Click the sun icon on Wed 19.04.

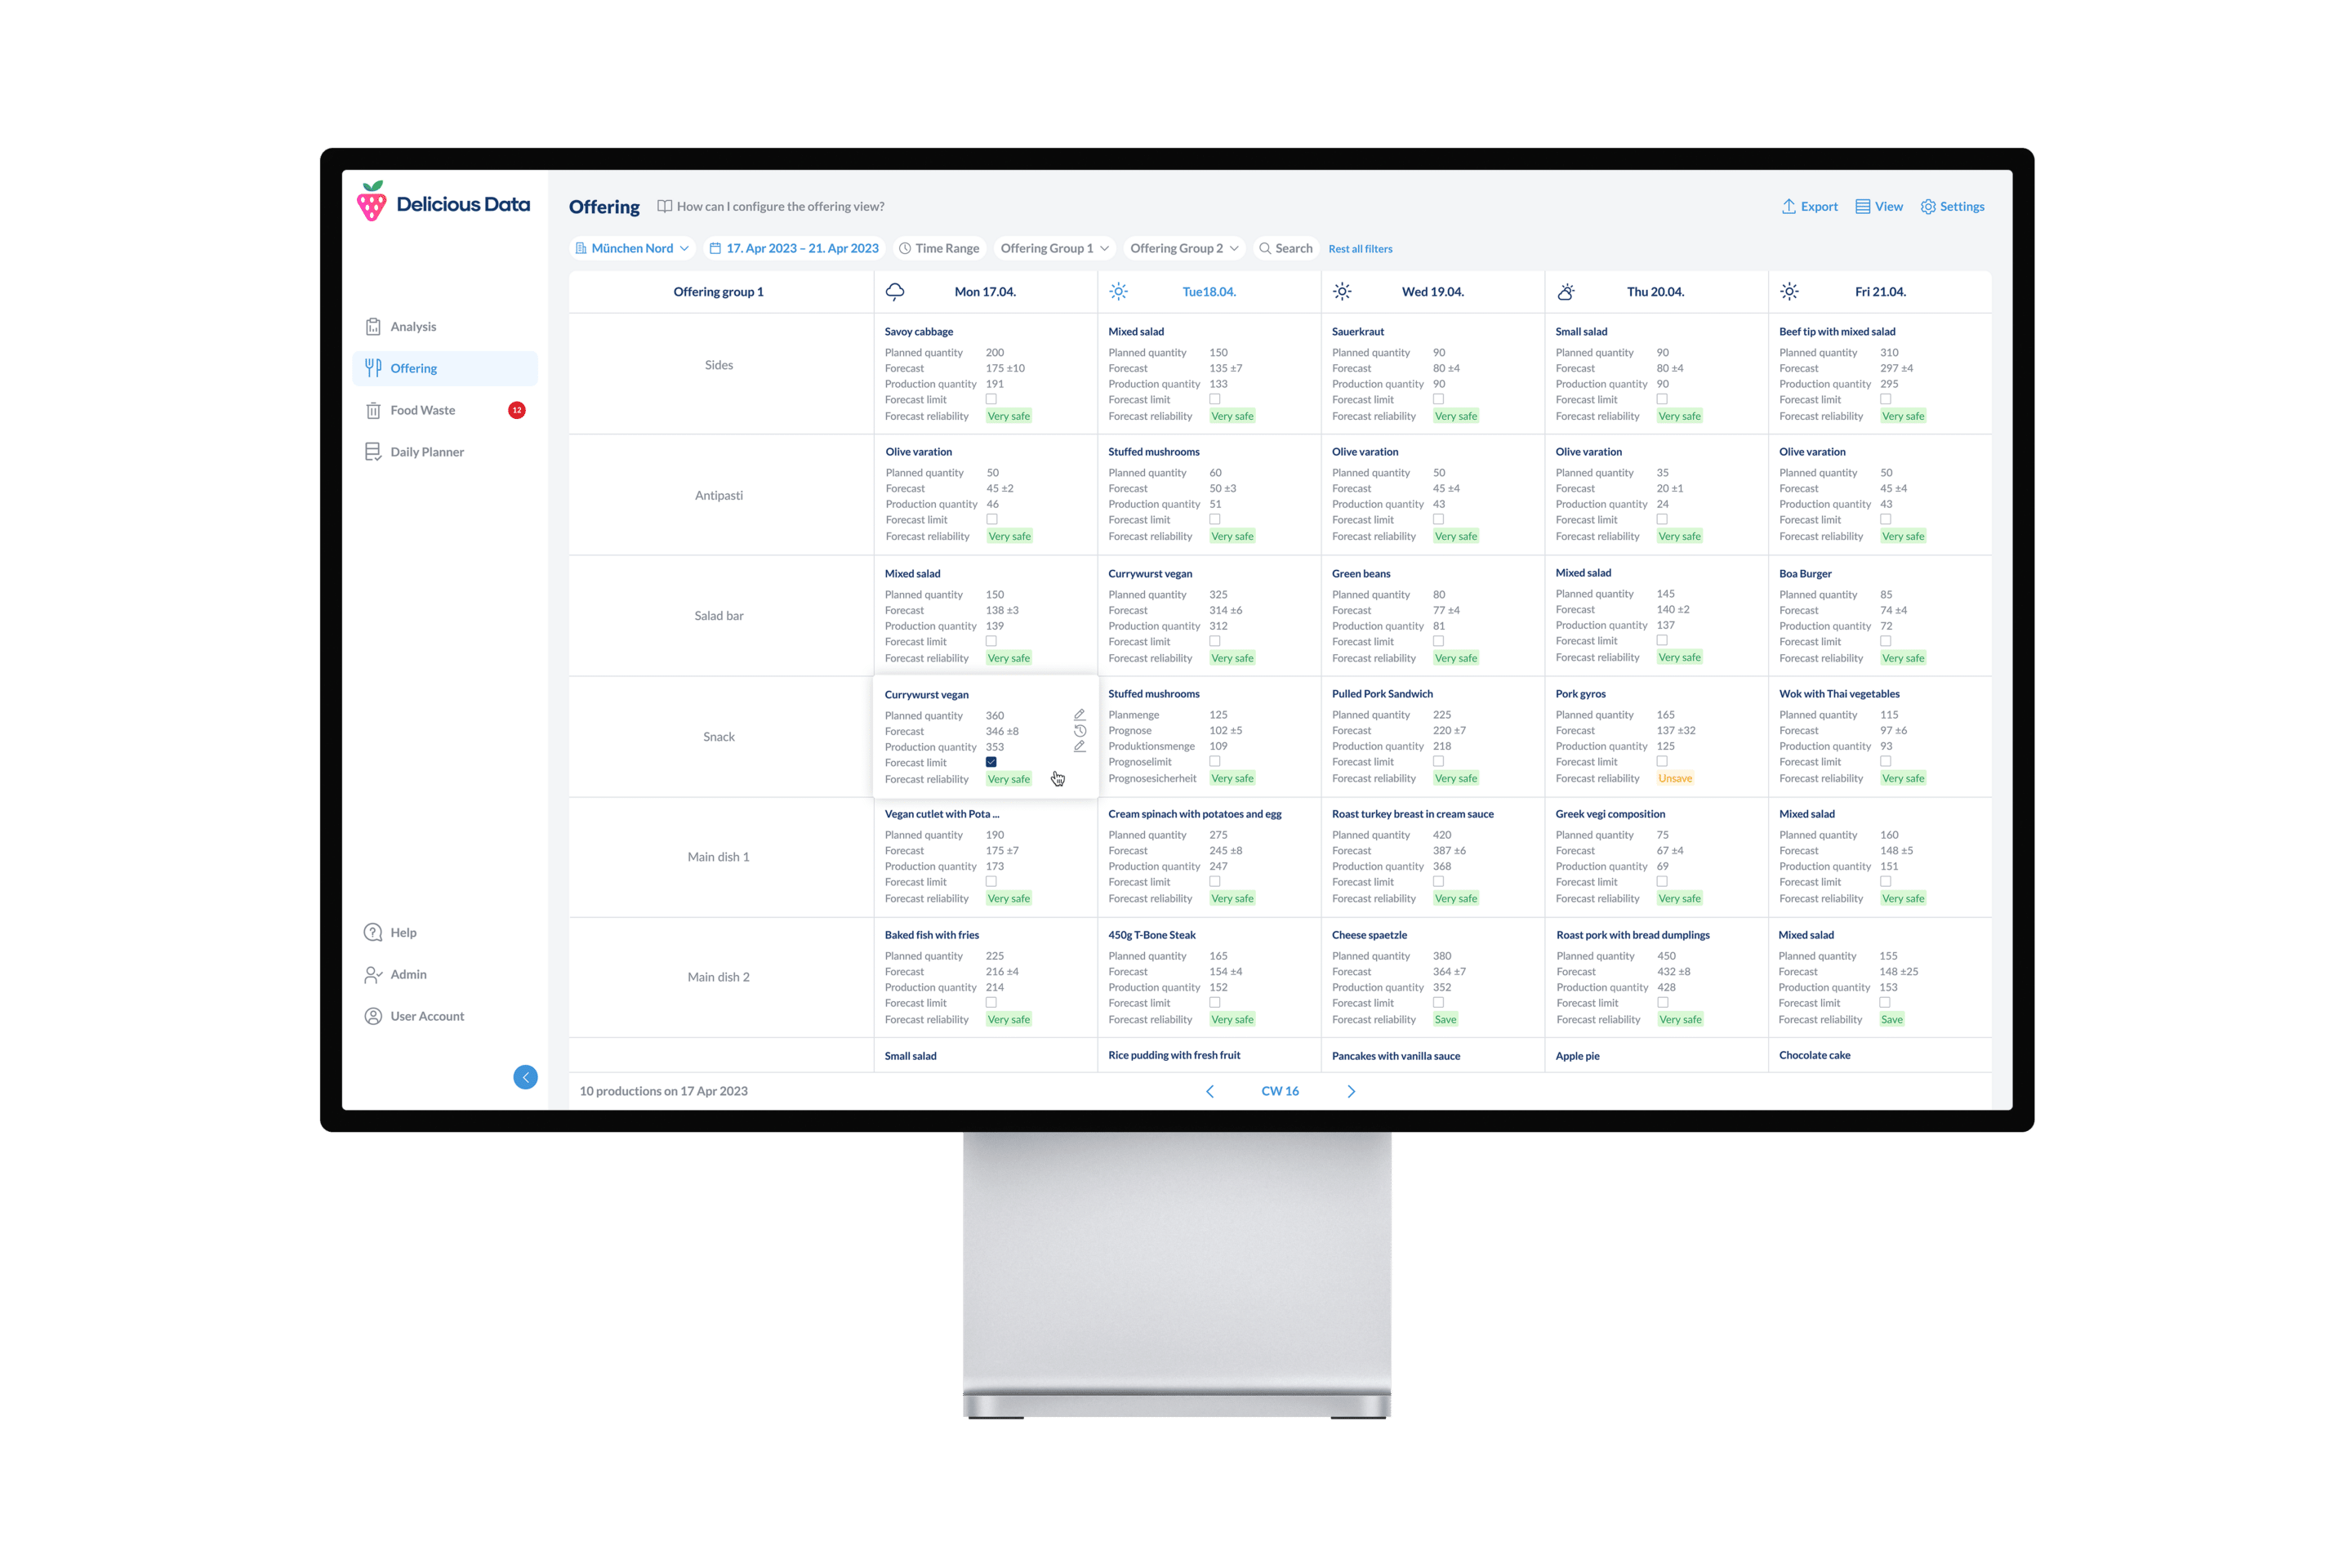(x=1342, y=291)
